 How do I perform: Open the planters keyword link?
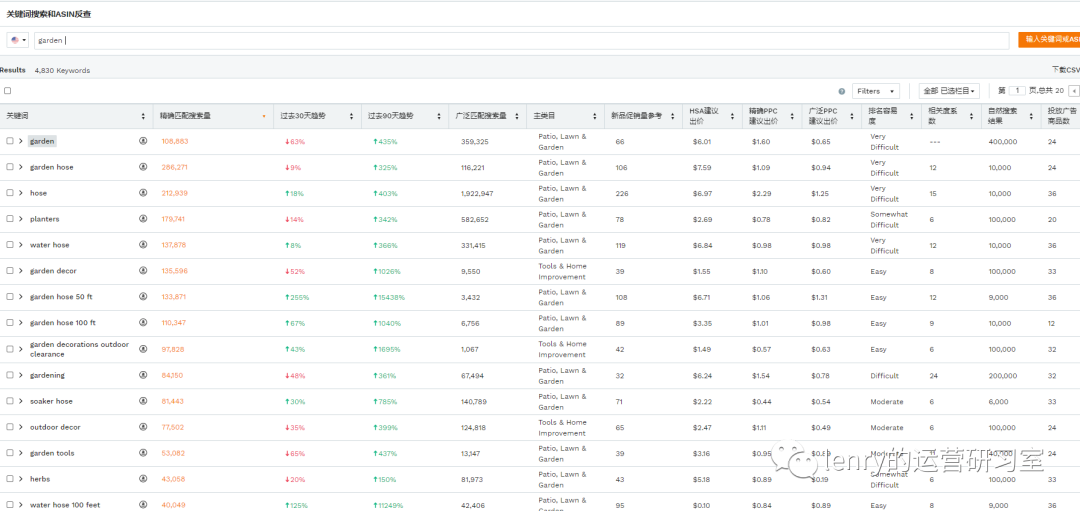[x=44, y=219]
